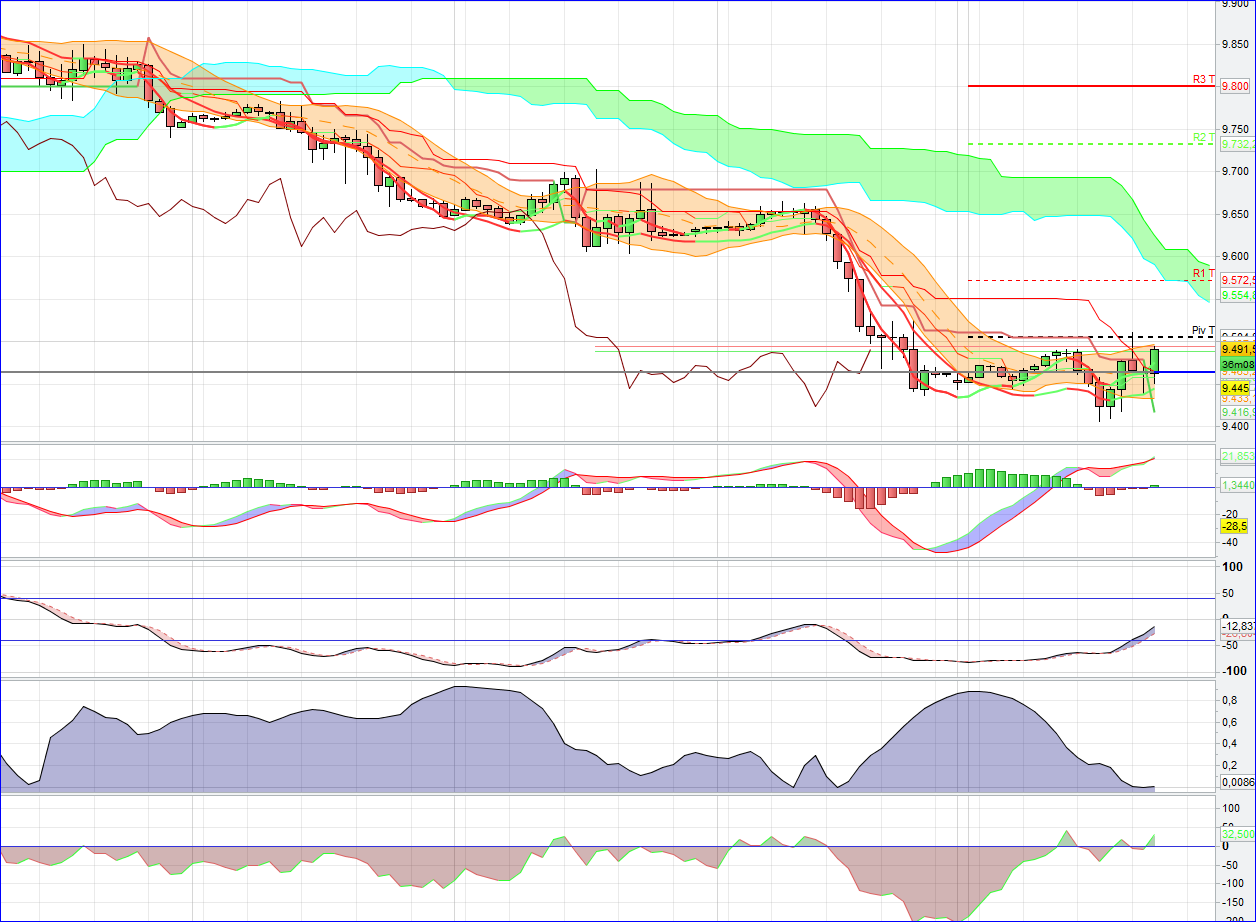The width and height of the screenshot is (1256, 922).
Task: Click the green 21,853 indicator value label
Action: pyautogui.click(x=1238, y=455)
